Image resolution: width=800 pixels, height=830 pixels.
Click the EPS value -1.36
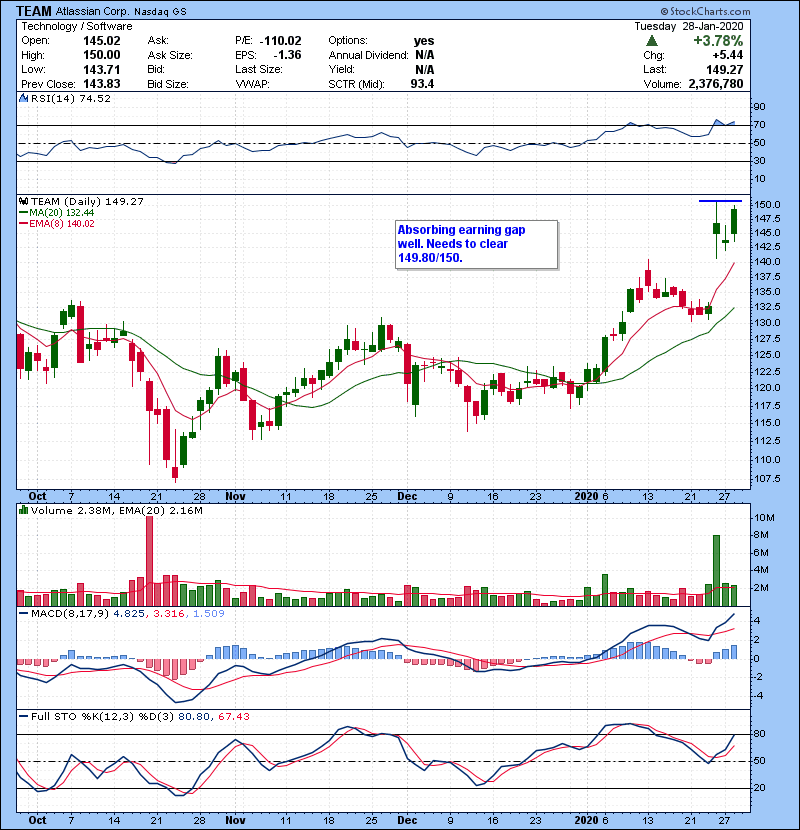click(287, 55)
